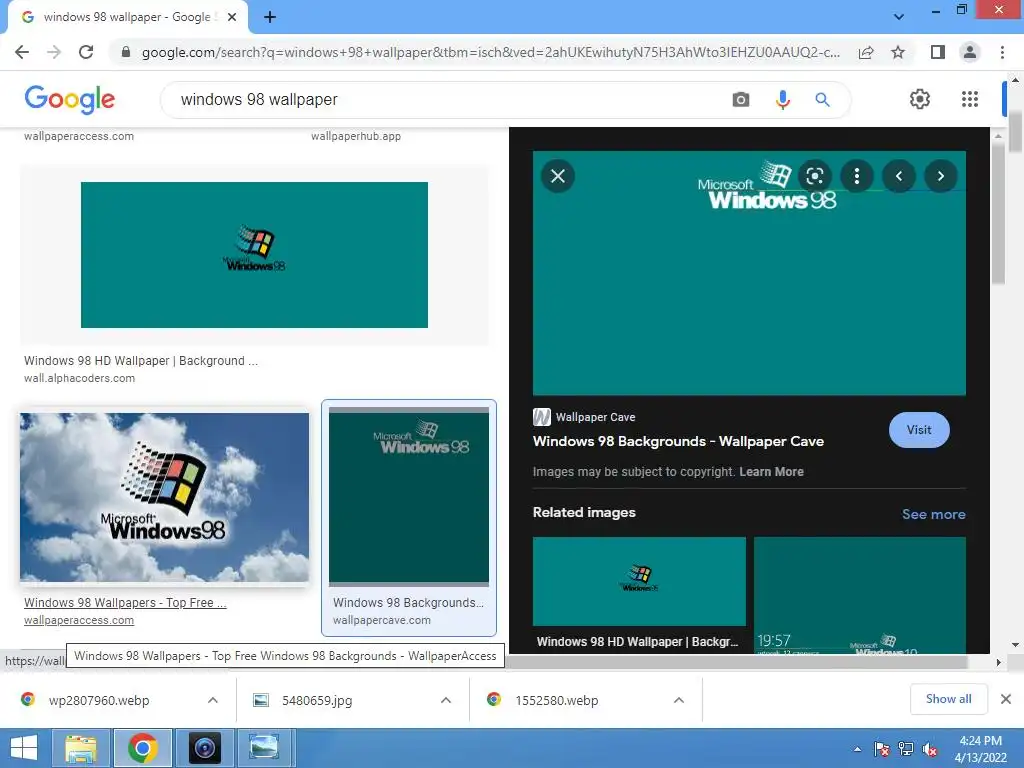Click the preview panel vertical scrollbar
Screen dimensions: 1024x768
[998, 214]
